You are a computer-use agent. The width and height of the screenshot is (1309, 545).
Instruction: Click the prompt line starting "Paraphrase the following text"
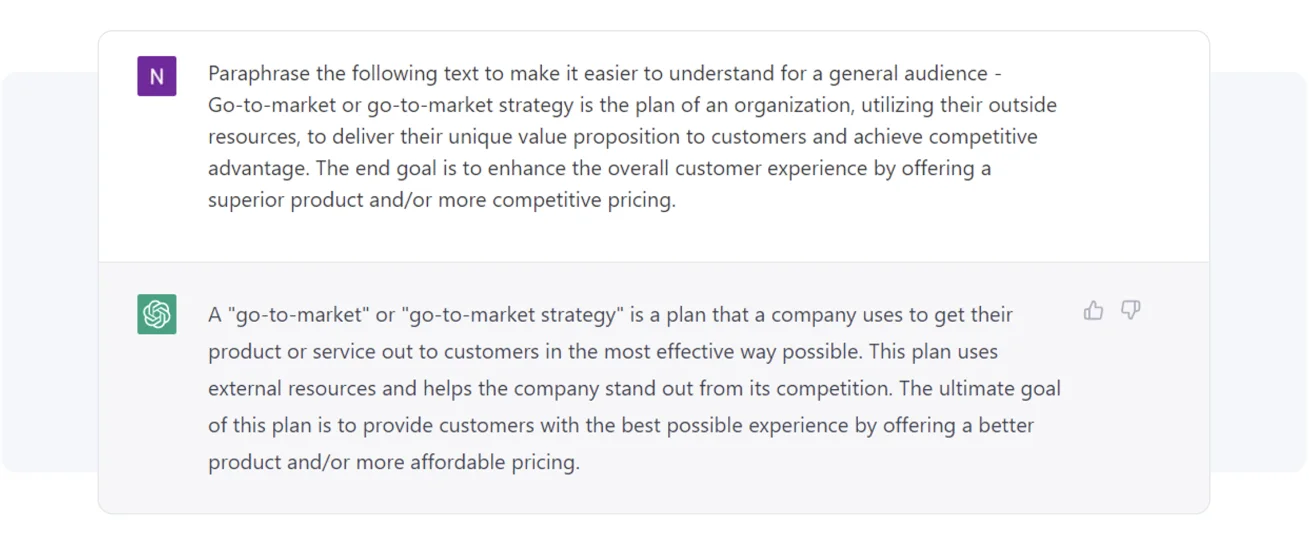point(604,74)
